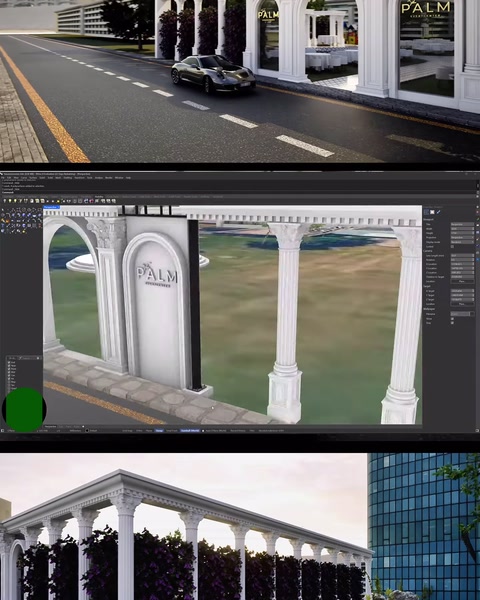The height and width of the screenshot is (600, 480).
Task: Open the Edit menu
Action: [9, 178]
